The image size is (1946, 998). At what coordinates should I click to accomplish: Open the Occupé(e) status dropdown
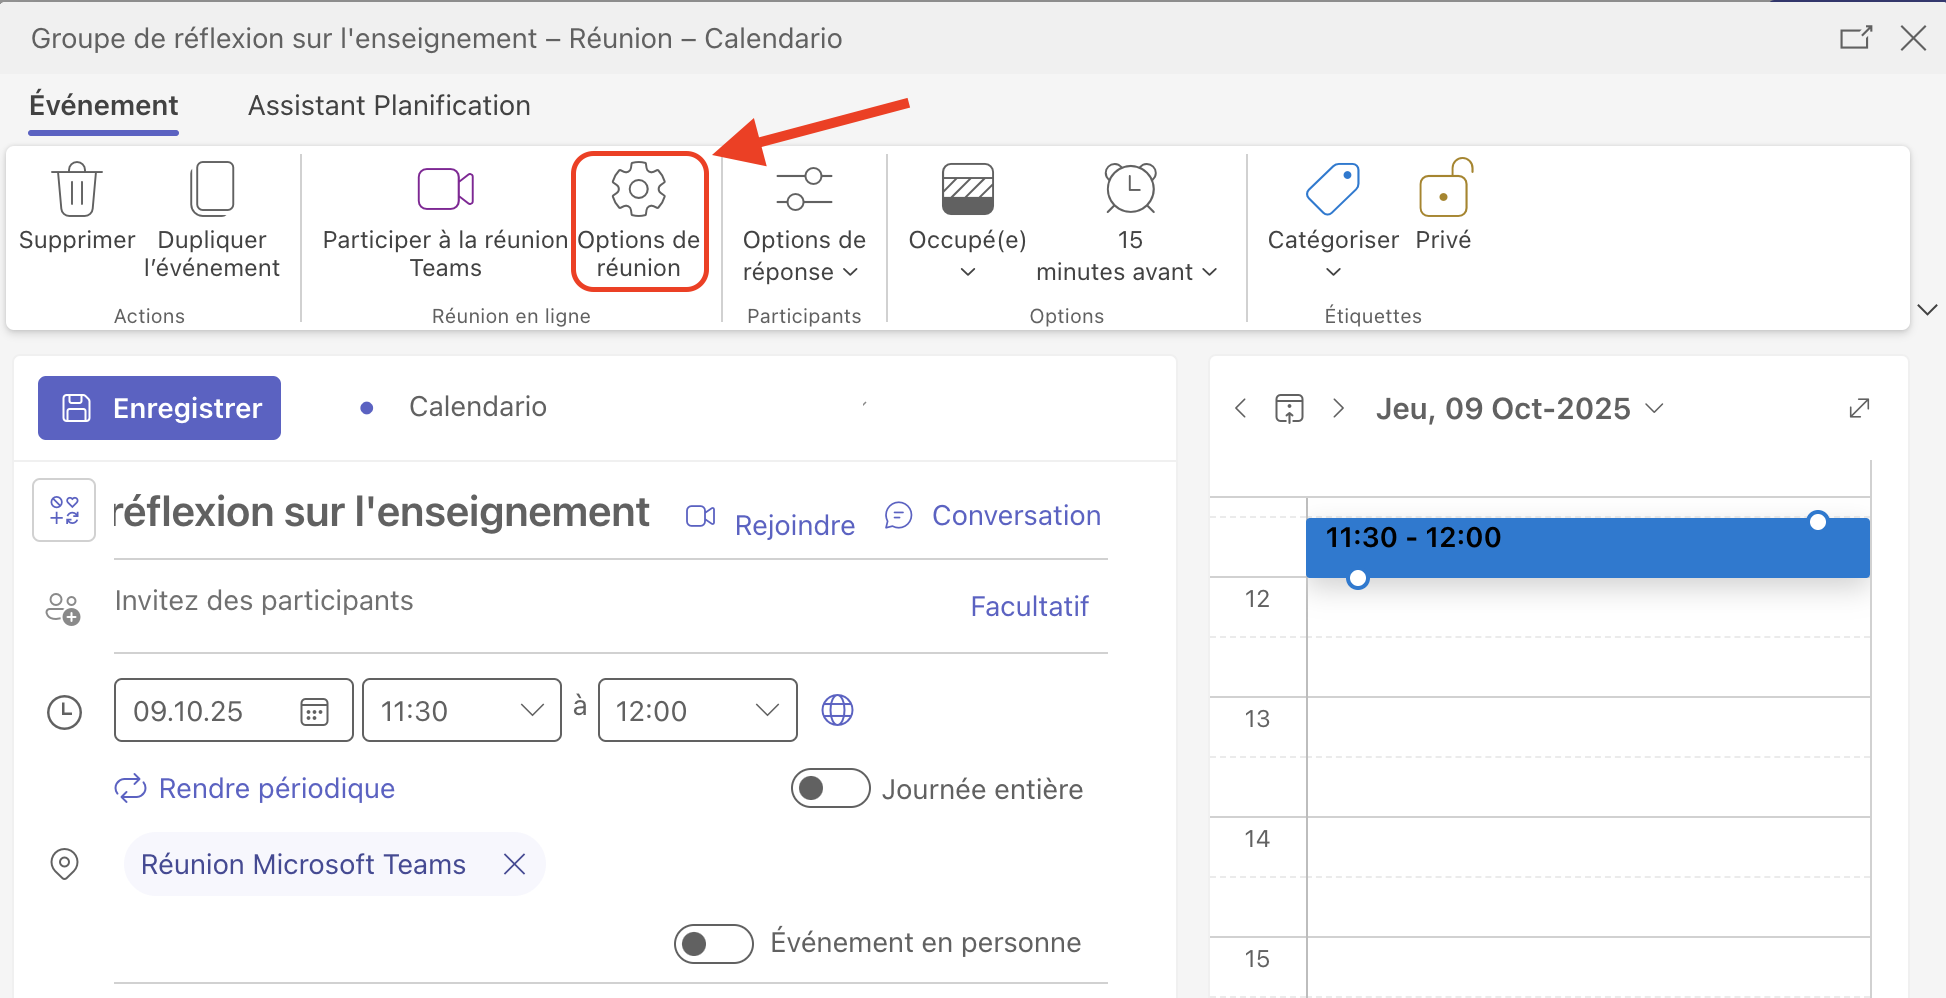(967, 255)
